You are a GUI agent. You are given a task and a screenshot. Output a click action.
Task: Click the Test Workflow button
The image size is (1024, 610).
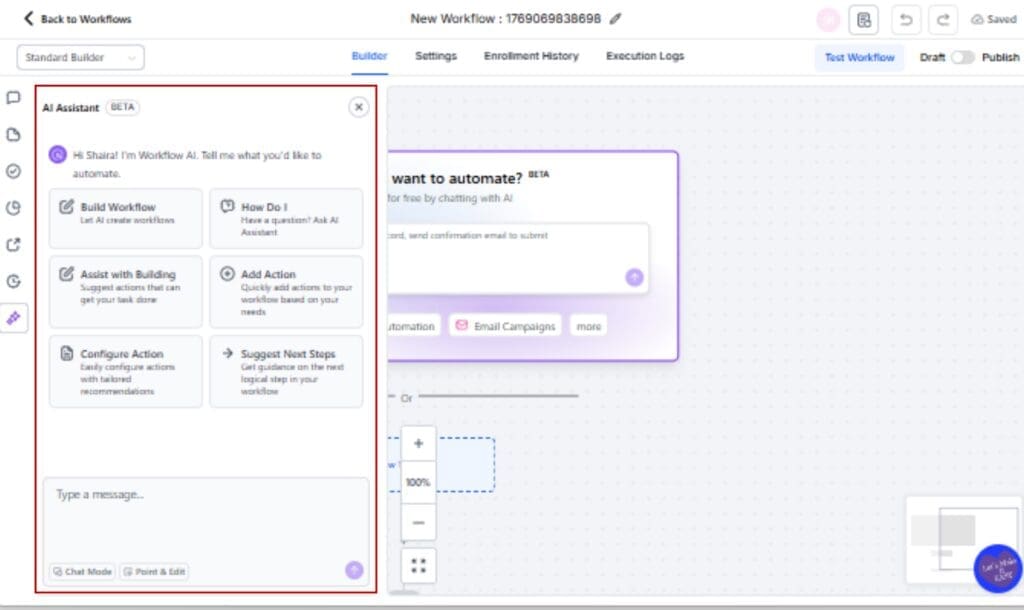click(858, 58)
